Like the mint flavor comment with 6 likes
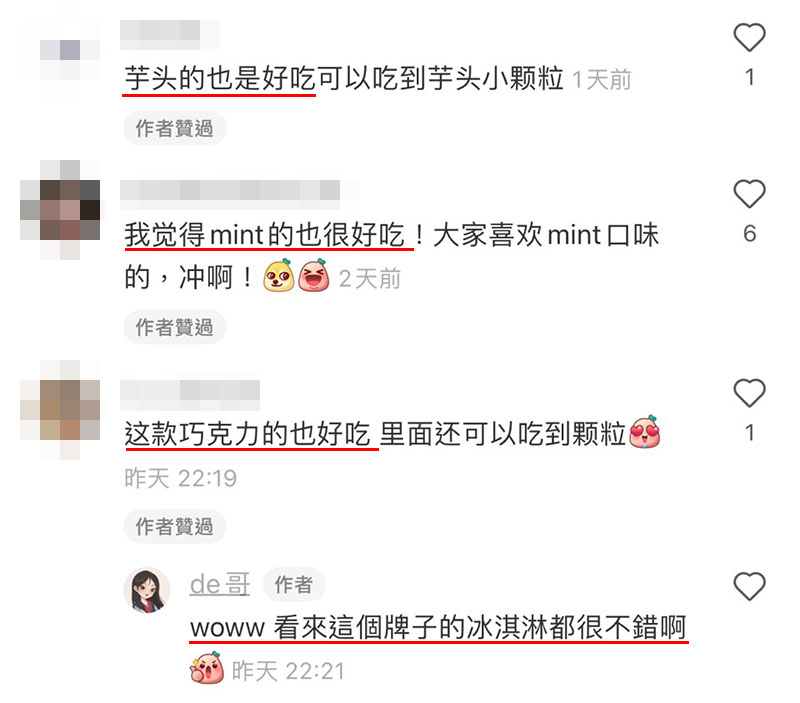The height and width of the screenshot is (703, 800). pos(749,193)
